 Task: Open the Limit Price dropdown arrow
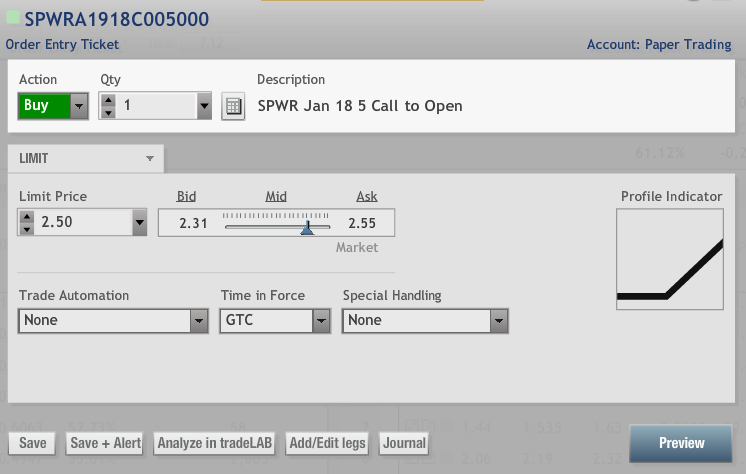tap(140, 223)
